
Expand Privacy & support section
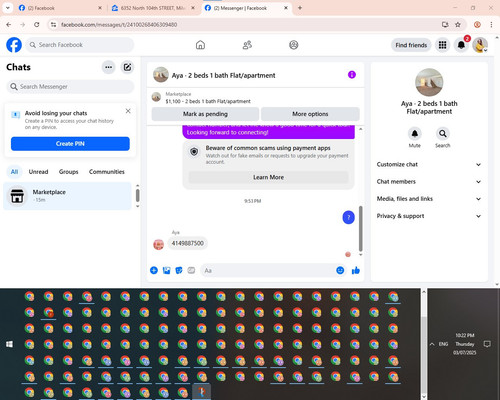(429, 216)
